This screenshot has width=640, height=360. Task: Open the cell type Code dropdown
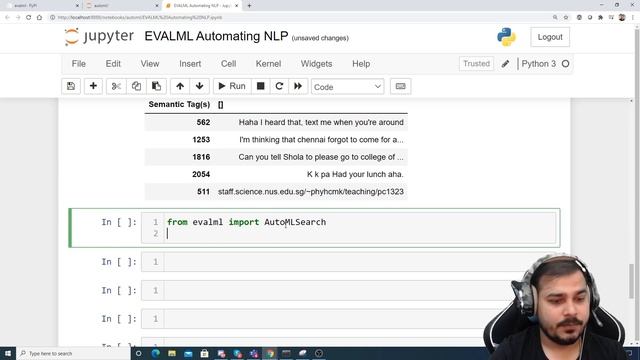347,87
